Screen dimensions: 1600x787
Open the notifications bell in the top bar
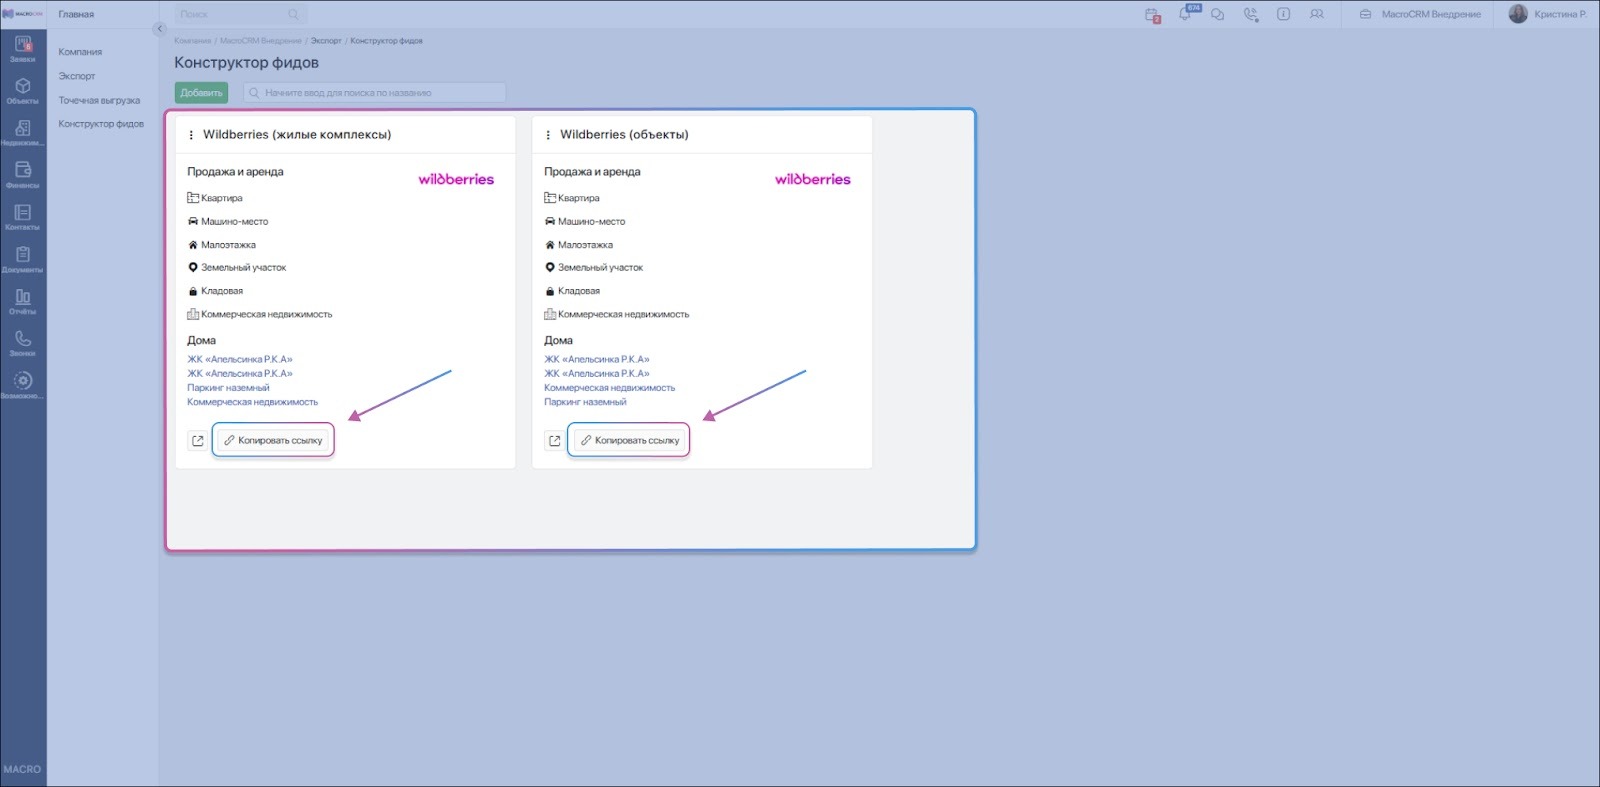pos(1185,14)
